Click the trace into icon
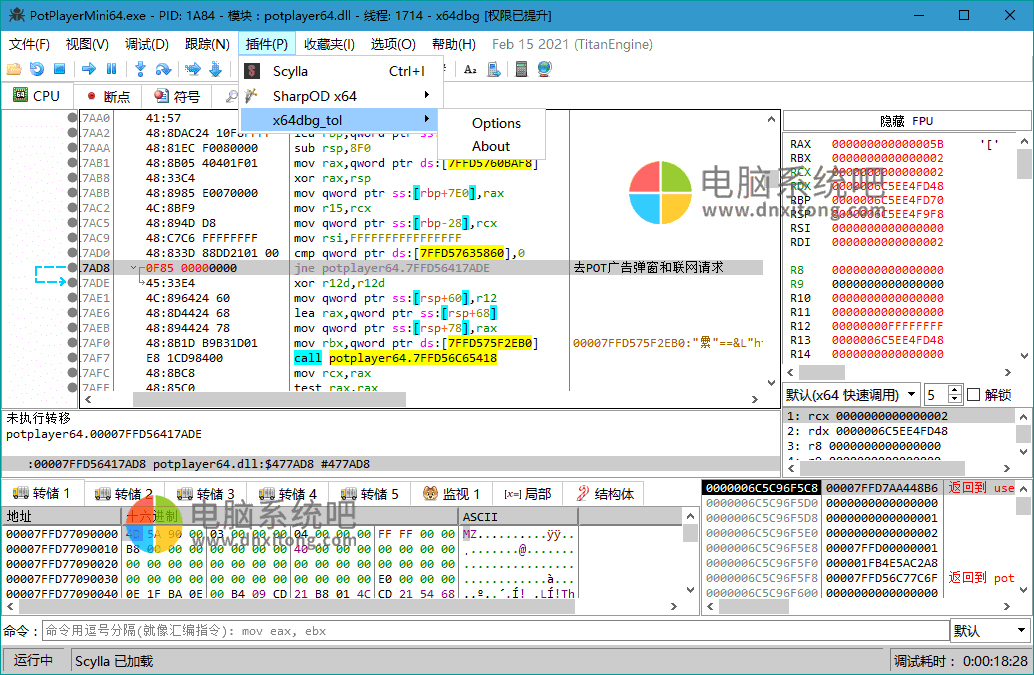Screen dimensions: 1034x675 point(193,69)
